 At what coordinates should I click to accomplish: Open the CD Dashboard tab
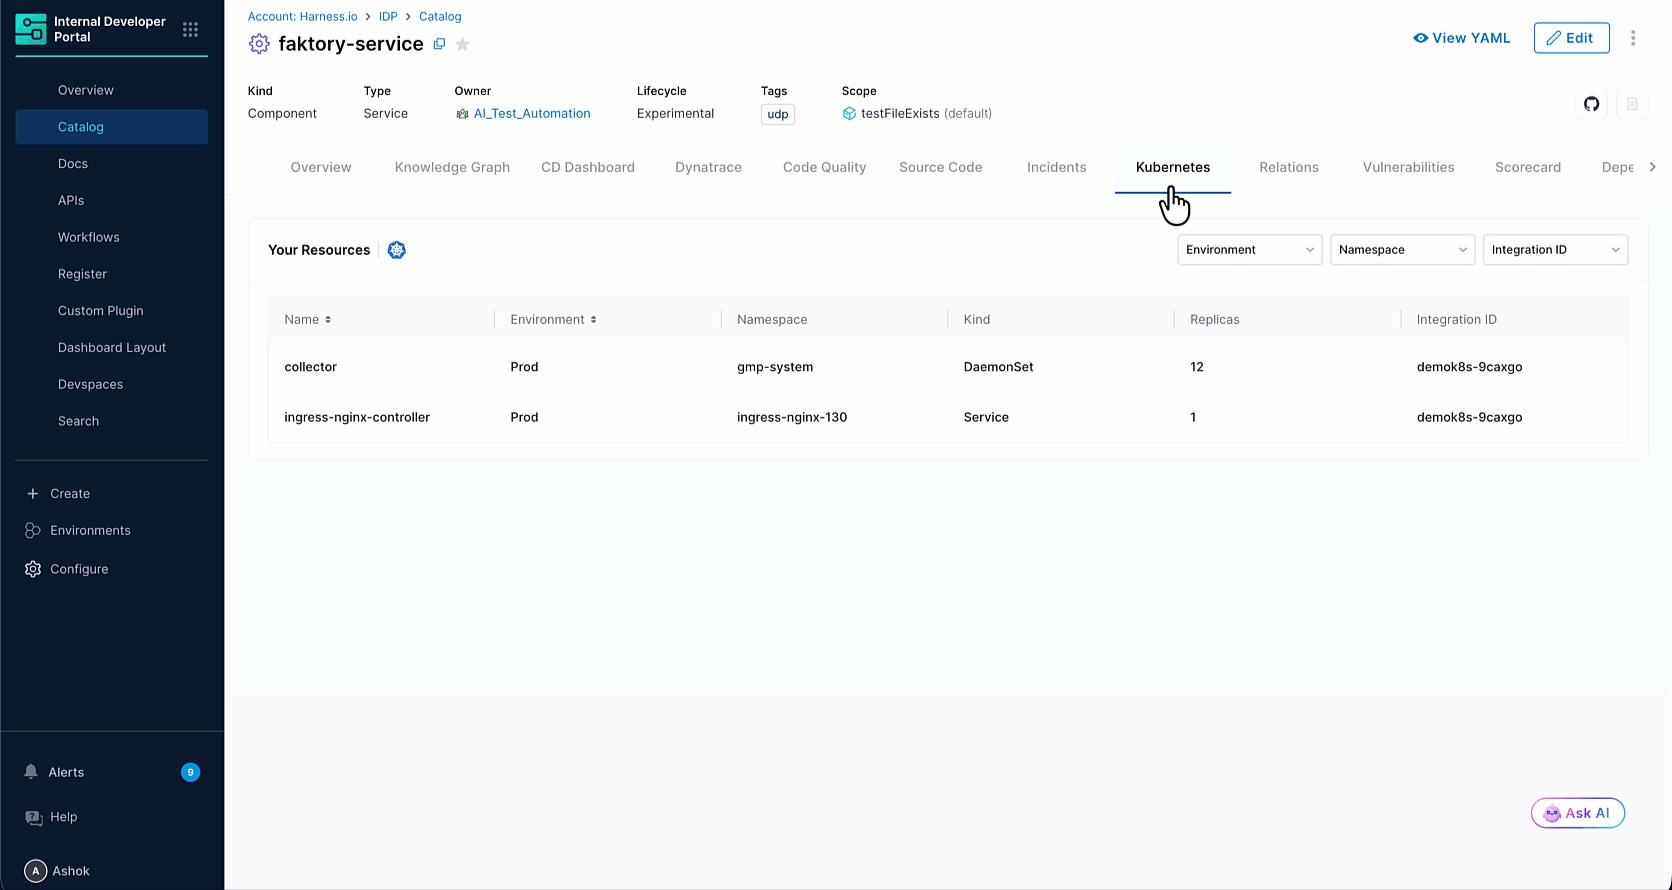[588, 167]
